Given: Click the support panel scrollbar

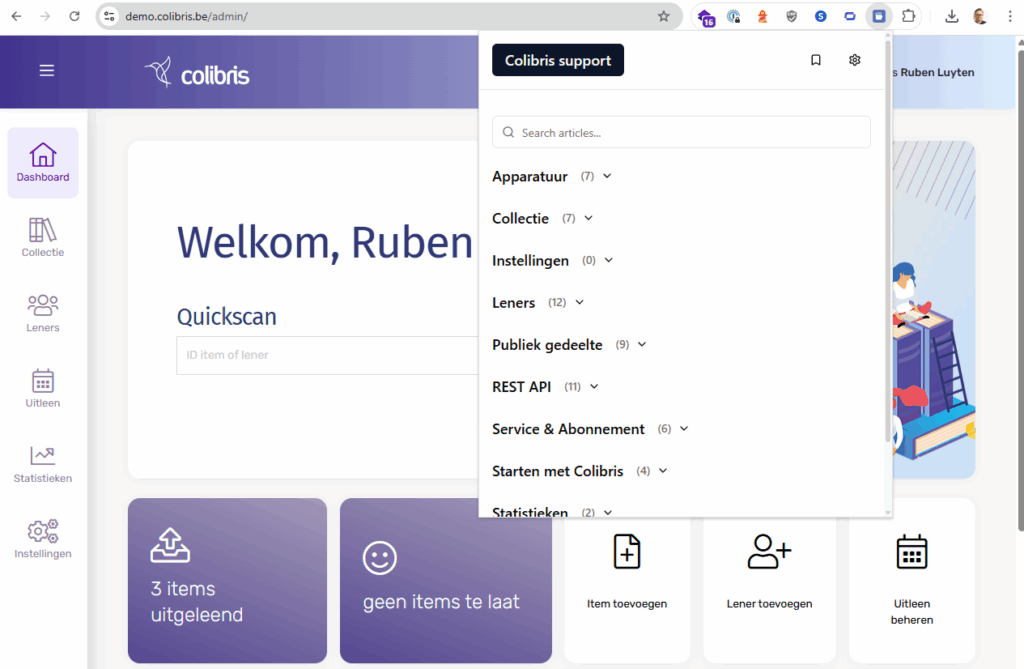Looking at the screenshot, I should coord(888,242).
